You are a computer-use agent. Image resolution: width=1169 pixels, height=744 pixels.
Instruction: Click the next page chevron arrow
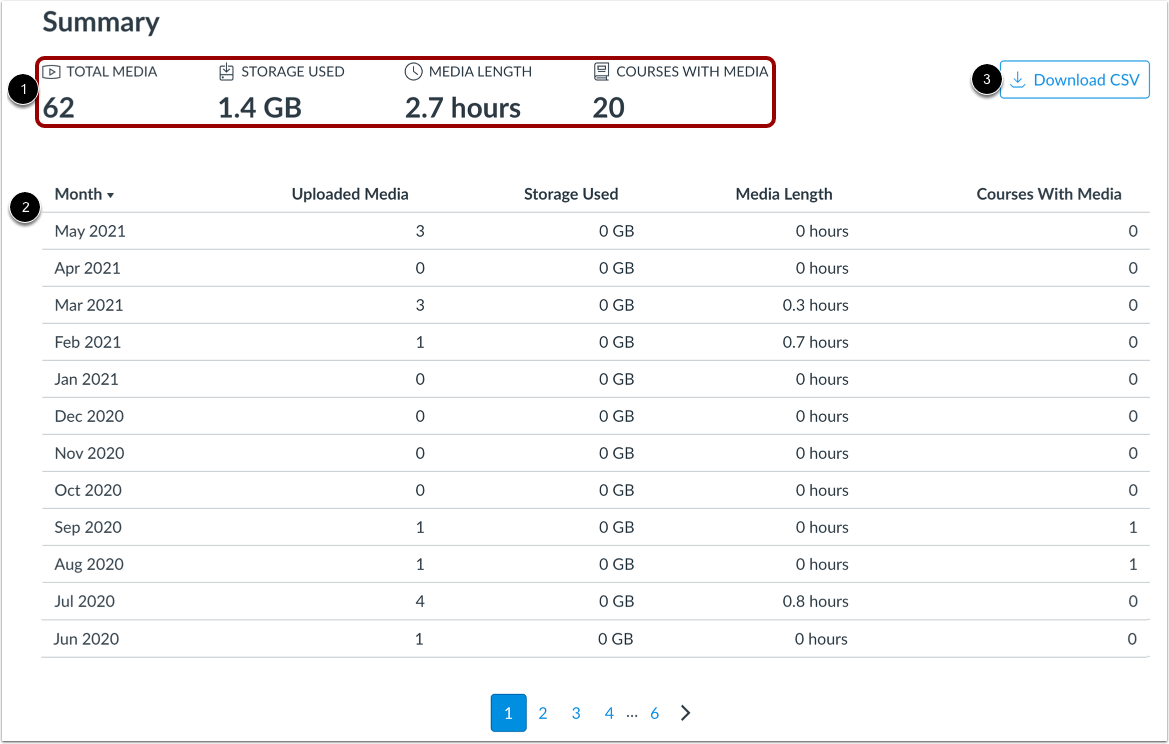coord(685,712)
